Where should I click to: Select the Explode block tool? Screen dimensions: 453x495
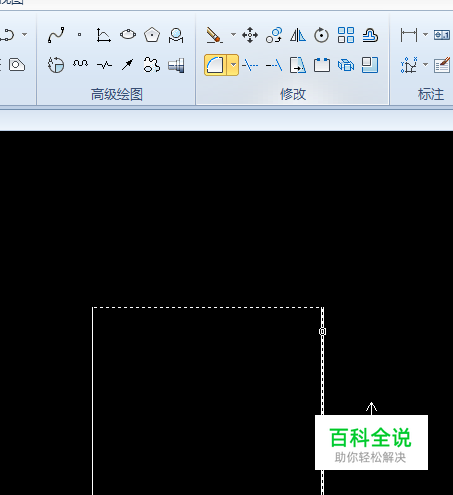tap(346, 65)
